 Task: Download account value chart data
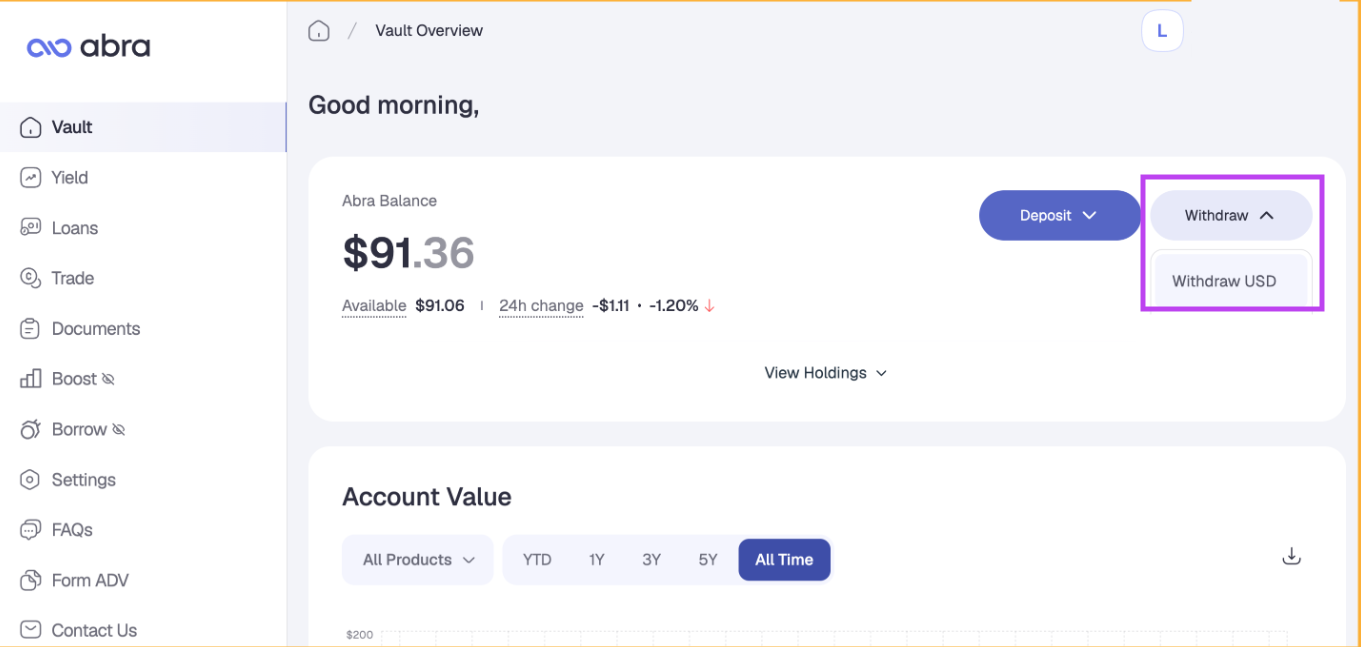pos(1292,556)
